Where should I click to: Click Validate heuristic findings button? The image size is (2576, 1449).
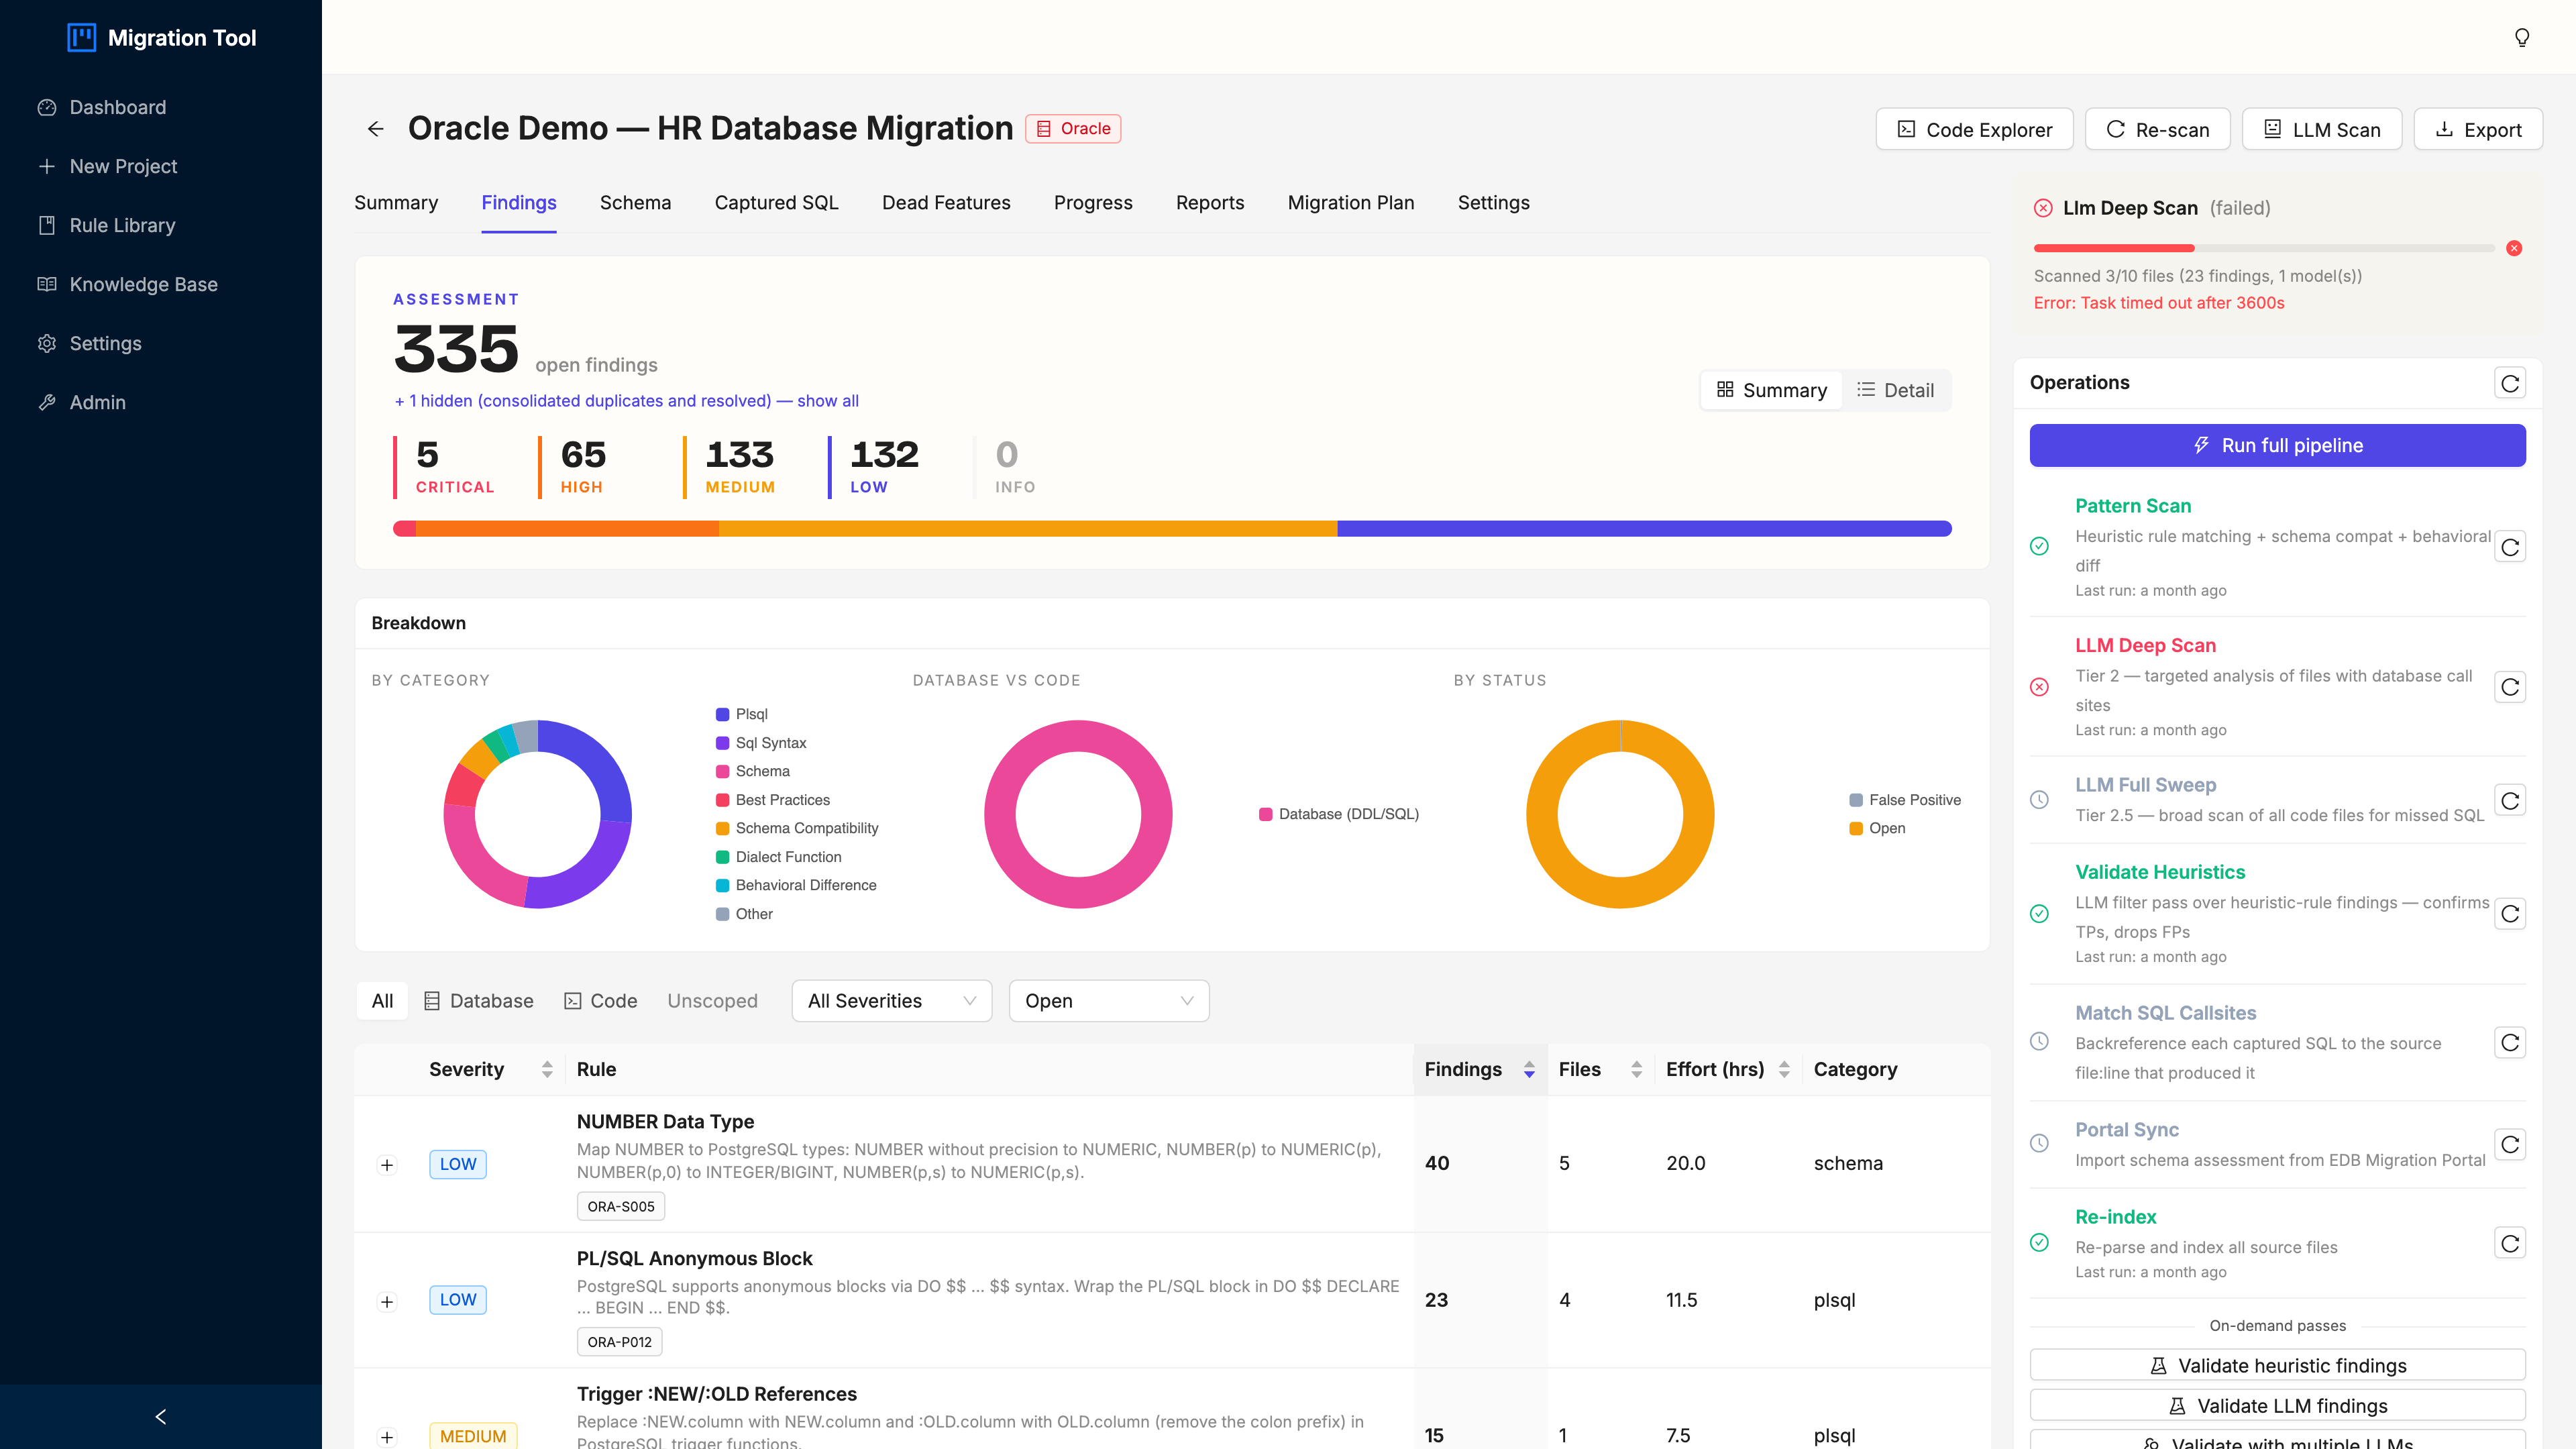(x=2277, y=1365)
